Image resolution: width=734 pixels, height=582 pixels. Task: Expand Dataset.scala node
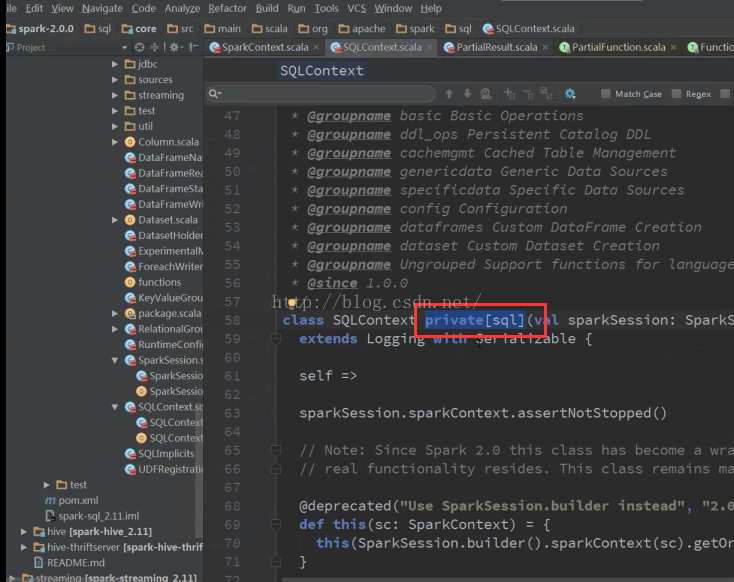pyautogui.click(x=115, y=220)
